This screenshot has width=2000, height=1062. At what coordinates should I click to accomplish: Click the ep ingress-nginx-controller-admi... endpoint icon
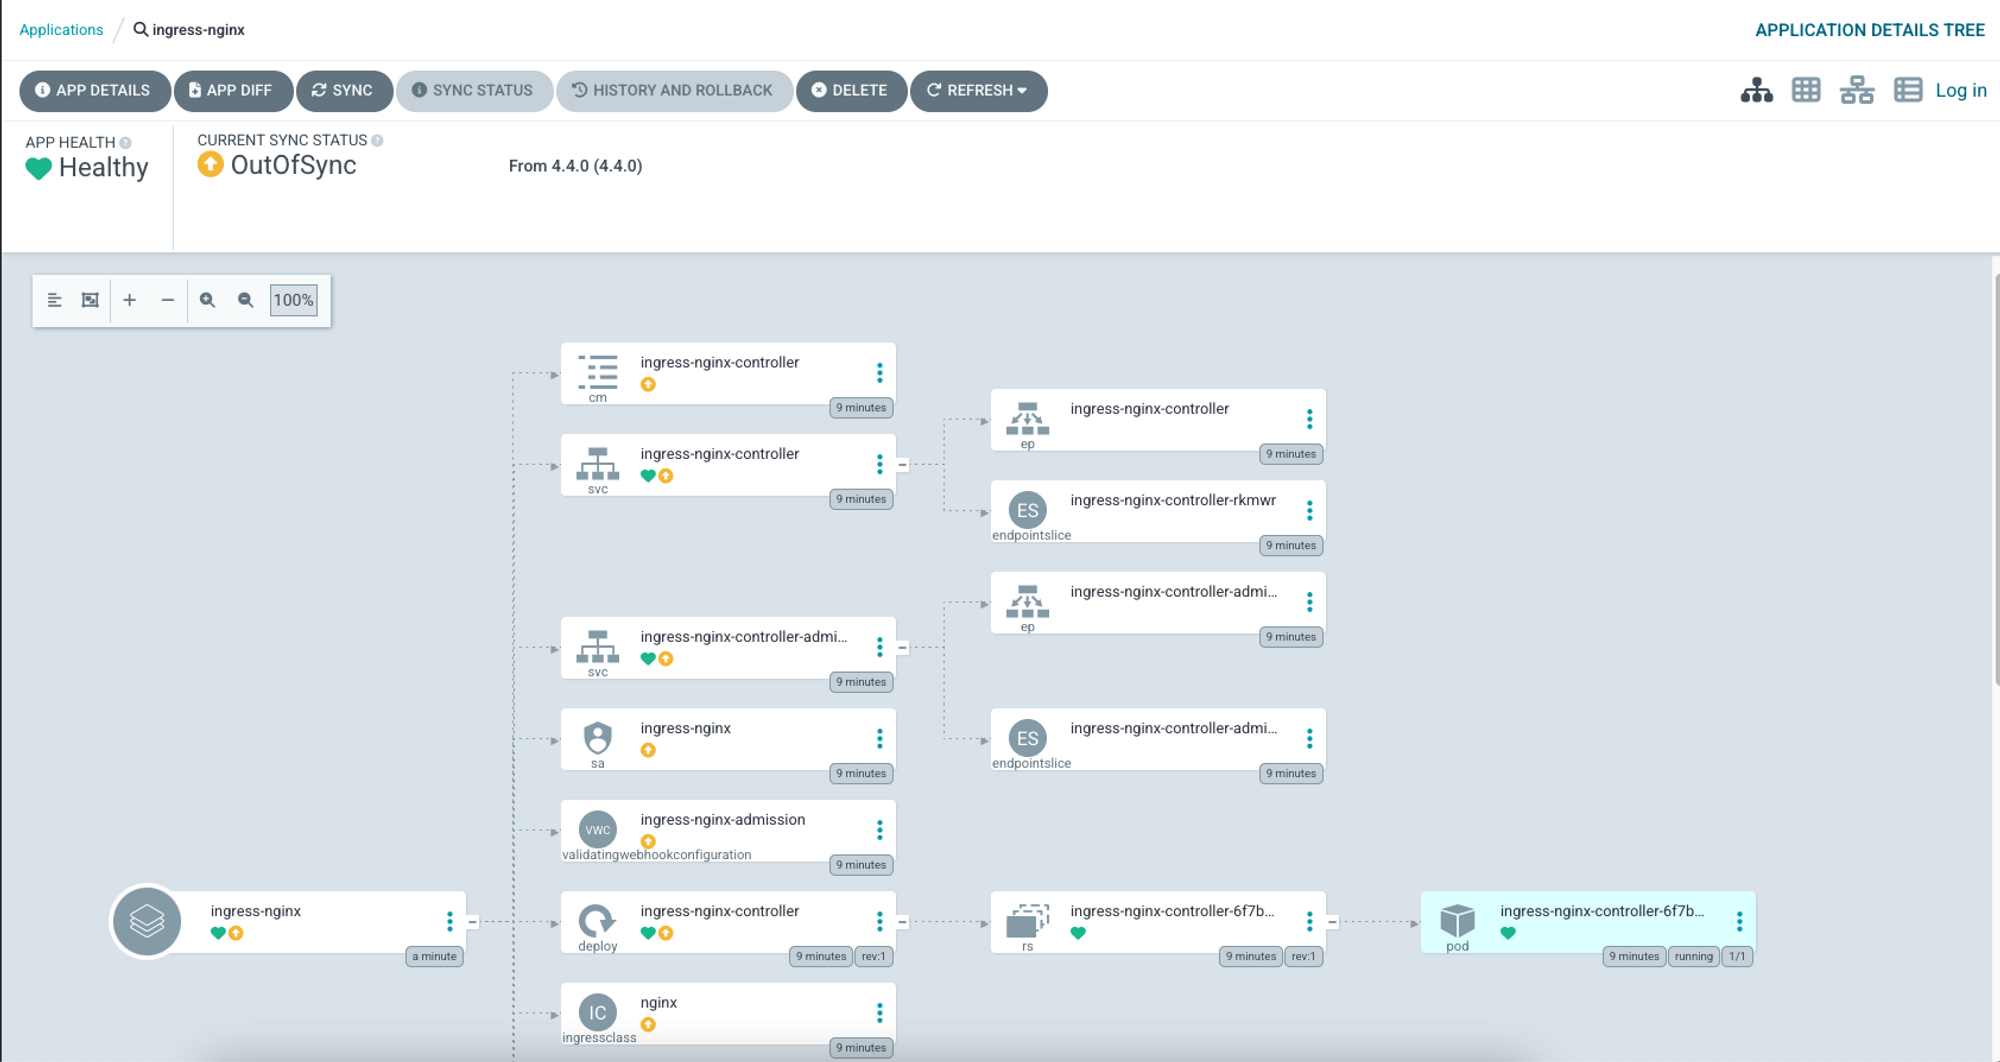coord(1028,602)
